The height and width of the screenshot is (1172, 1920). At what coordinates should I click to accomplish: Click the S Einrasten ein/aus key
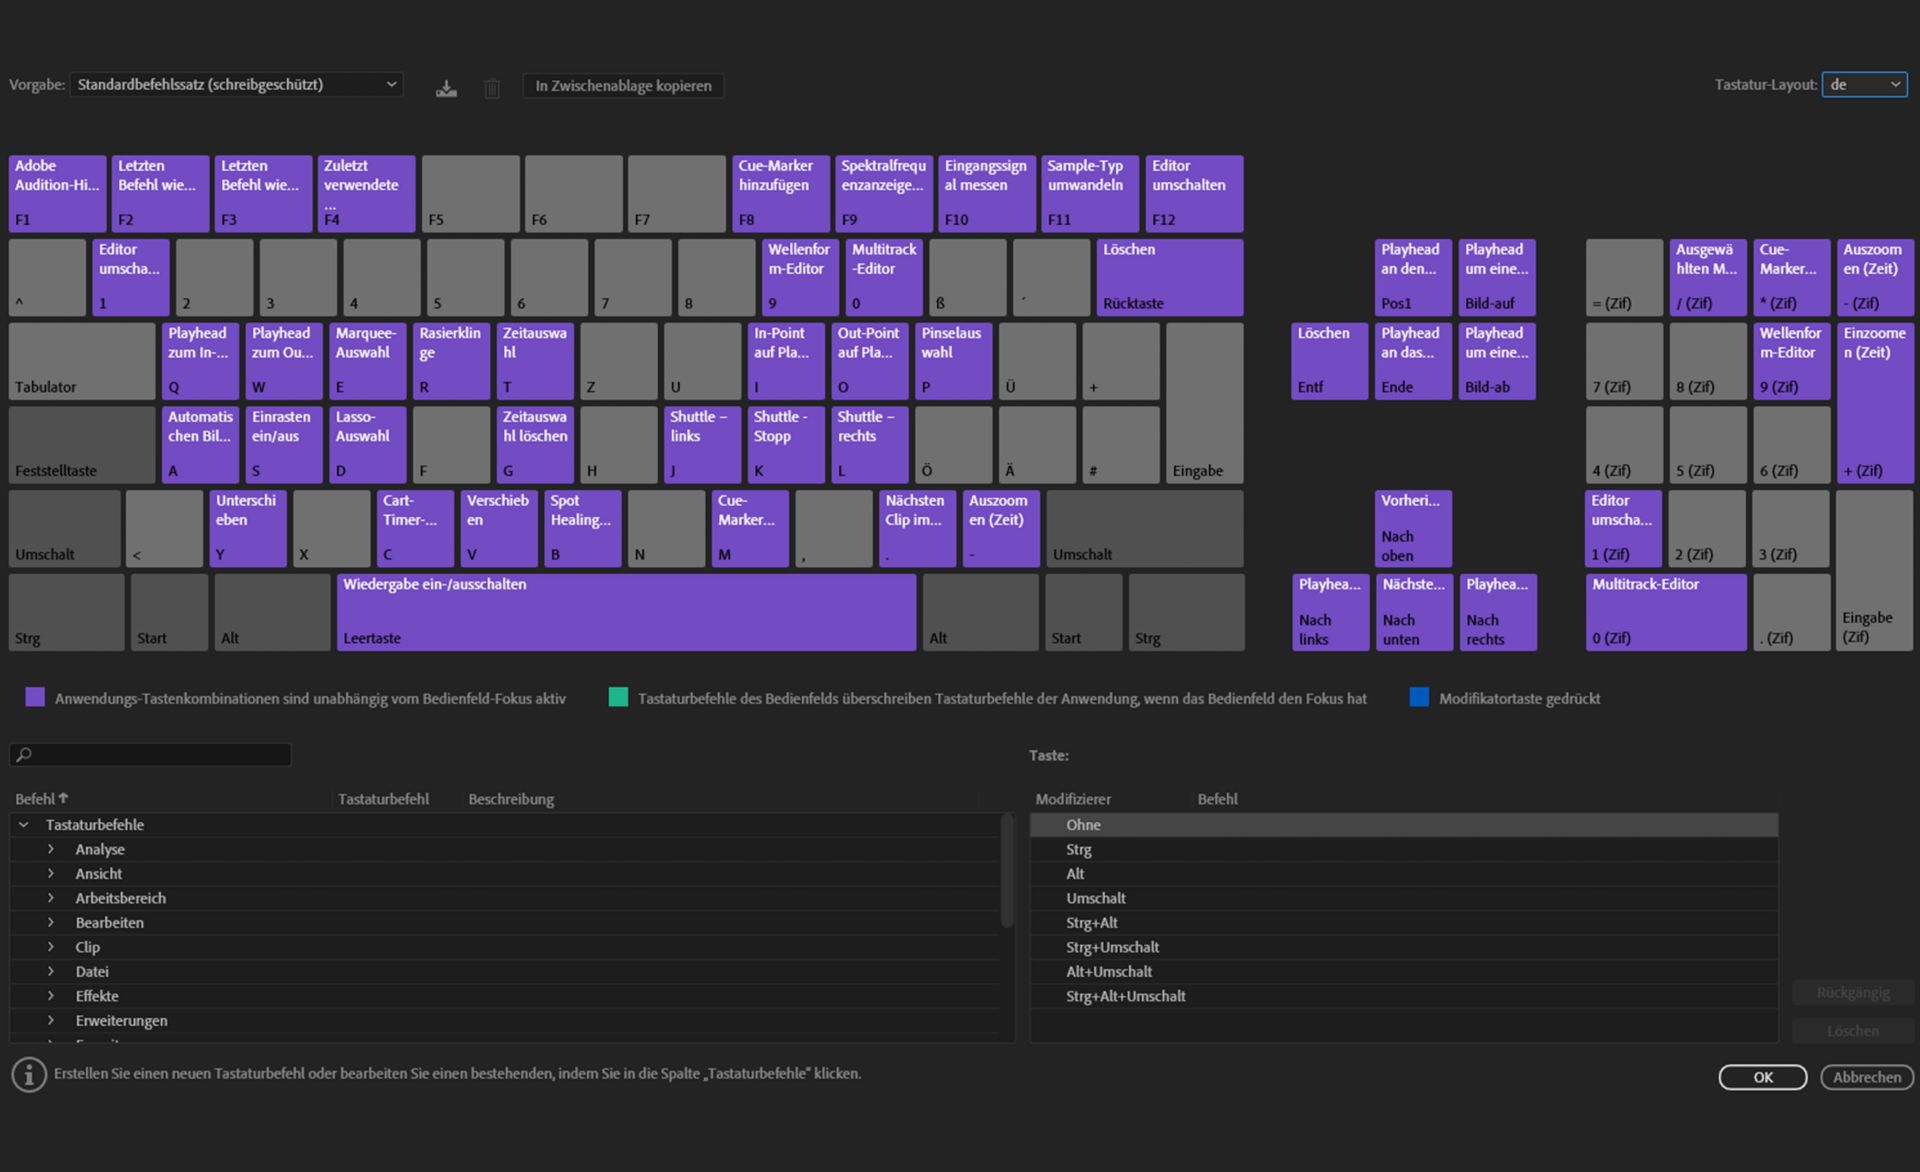tap(284, 445)
